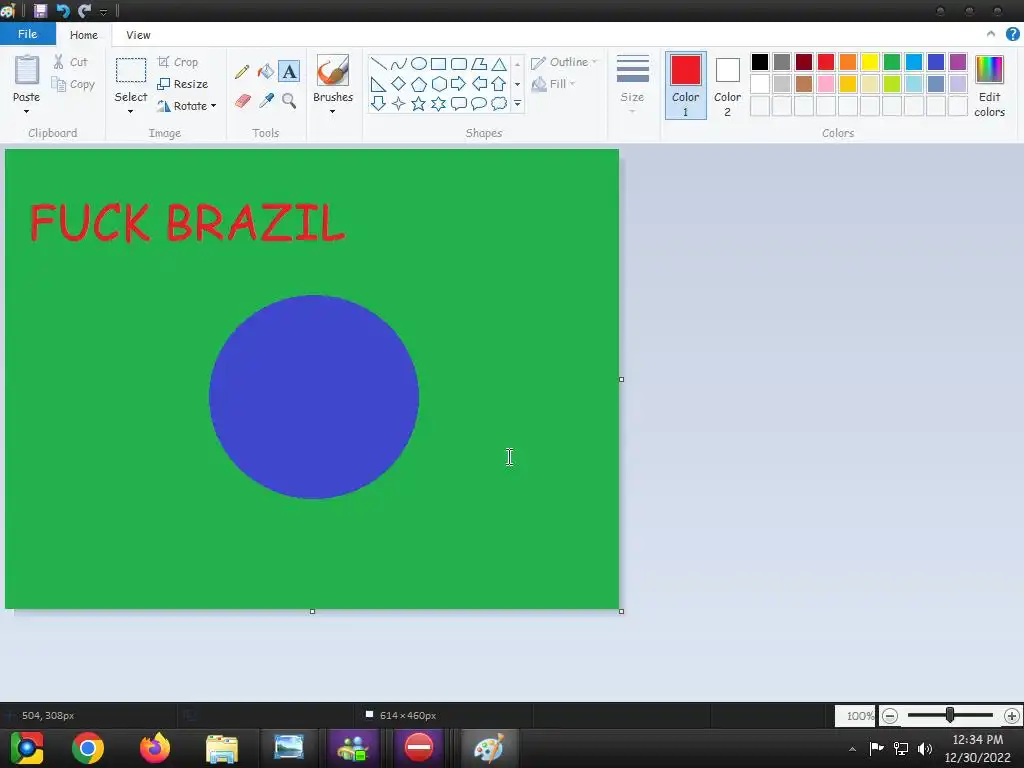The width and height of the screenshot is (1024, 768).
Task: Click the zoom in plus button
Action: click(1012, 716)
